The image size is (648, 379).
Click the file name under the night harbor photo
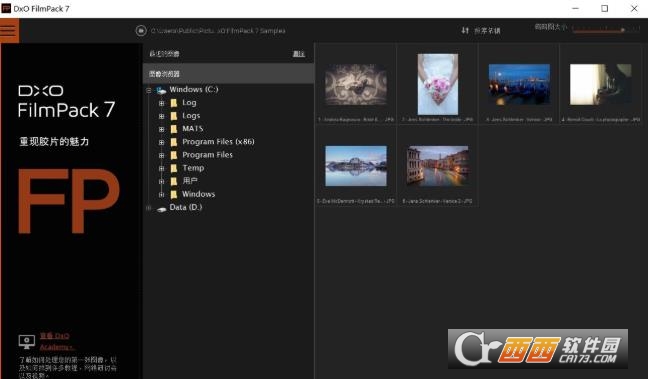519,120
